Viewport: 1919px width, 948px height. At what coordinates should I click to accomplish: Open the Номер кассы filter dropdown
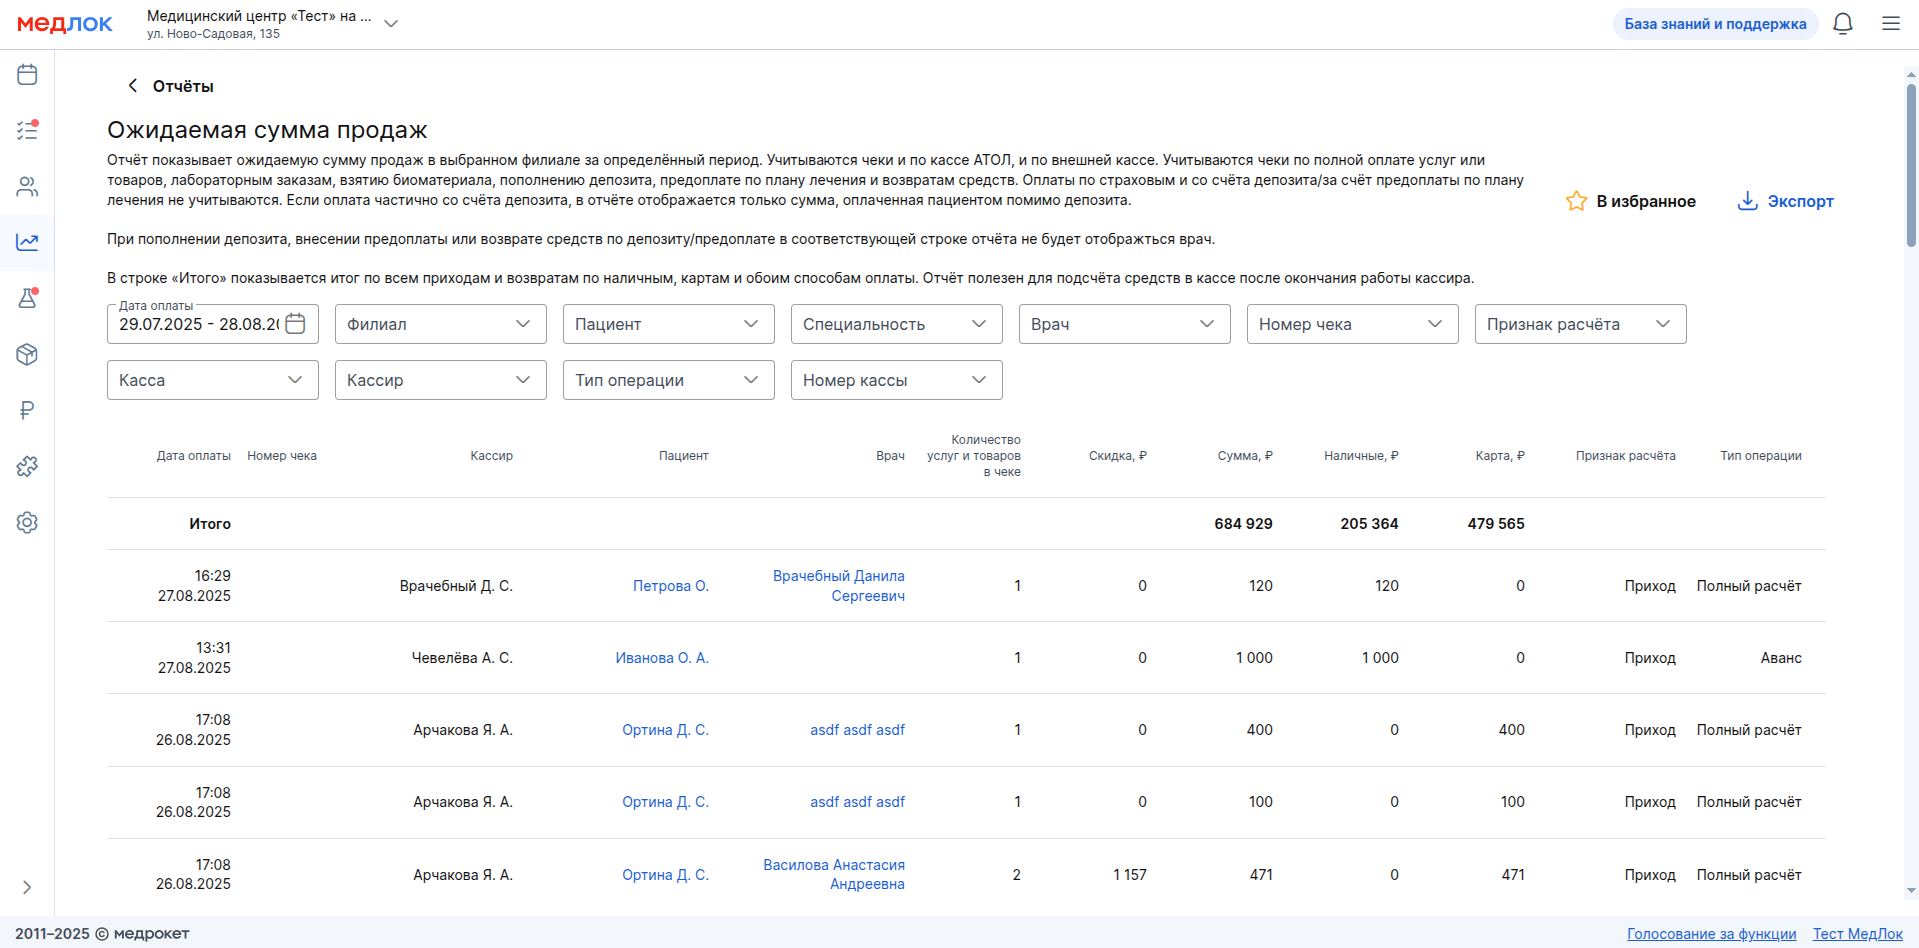(x=897, y=380)
